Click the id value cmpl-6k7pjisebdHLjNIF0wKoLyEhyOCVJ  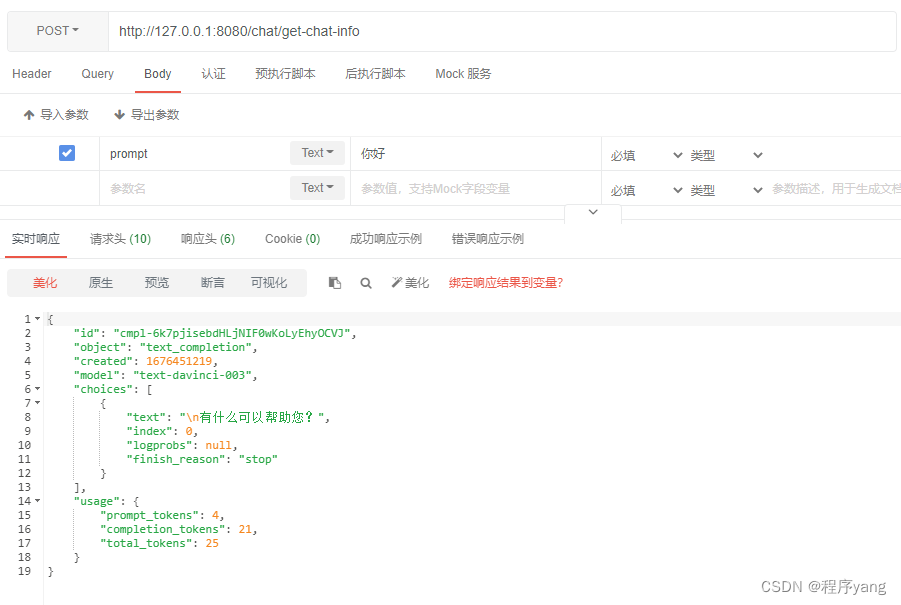232,333
